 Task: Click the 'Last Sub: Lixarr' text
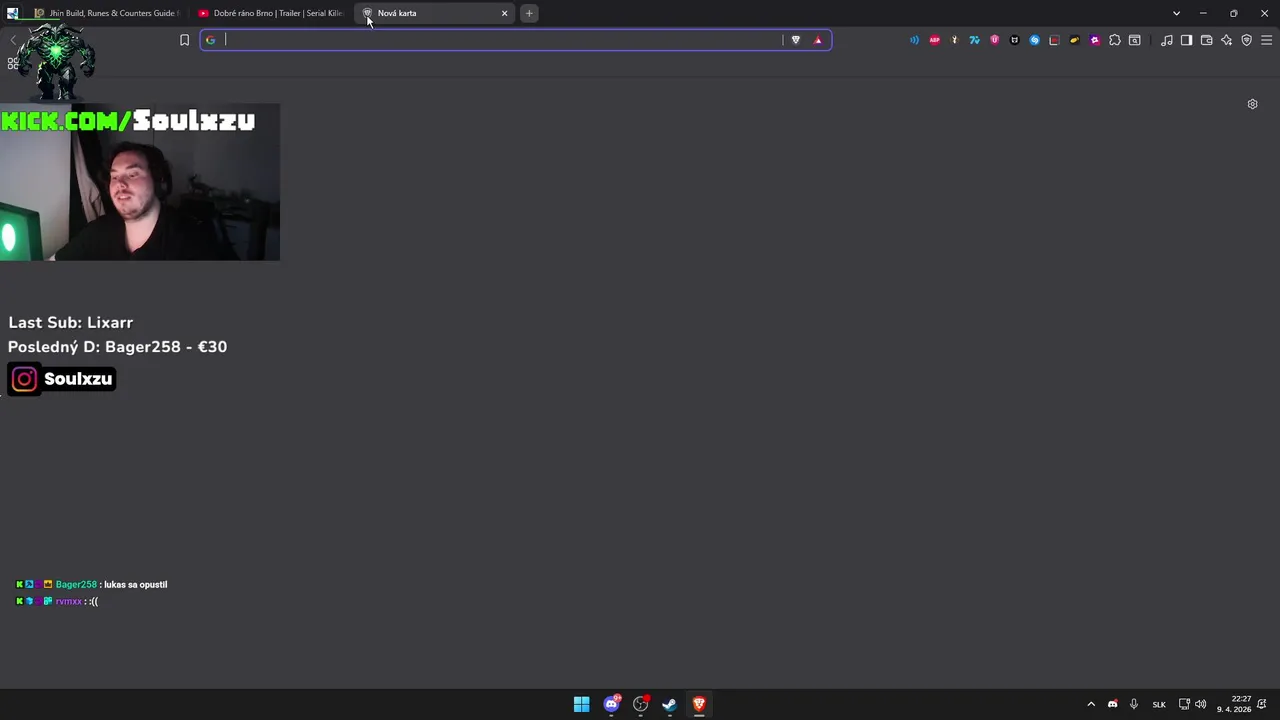[x=71, y=323]
